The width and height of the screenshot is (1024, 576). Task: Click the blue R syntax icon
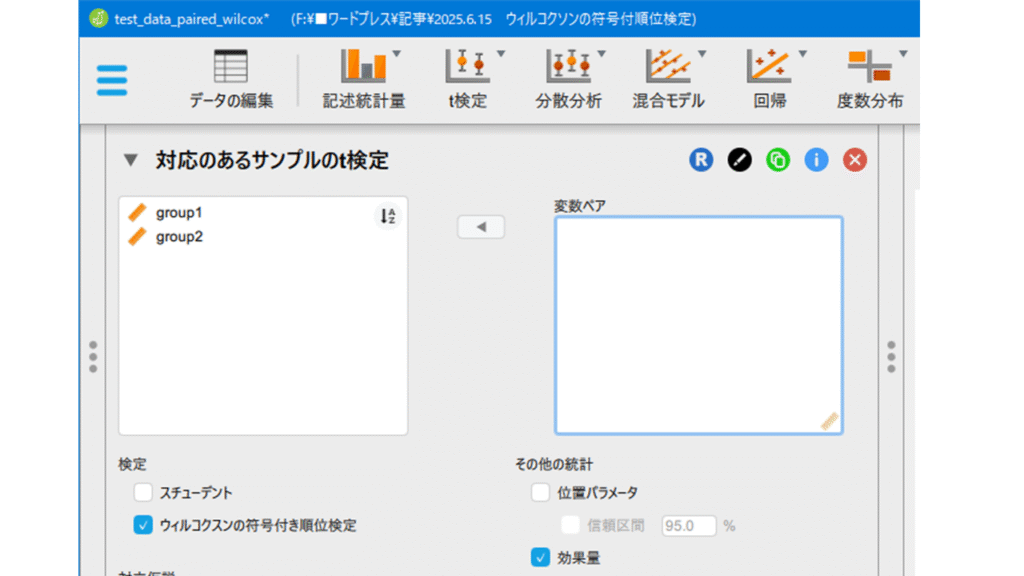[x=701, y=160]
